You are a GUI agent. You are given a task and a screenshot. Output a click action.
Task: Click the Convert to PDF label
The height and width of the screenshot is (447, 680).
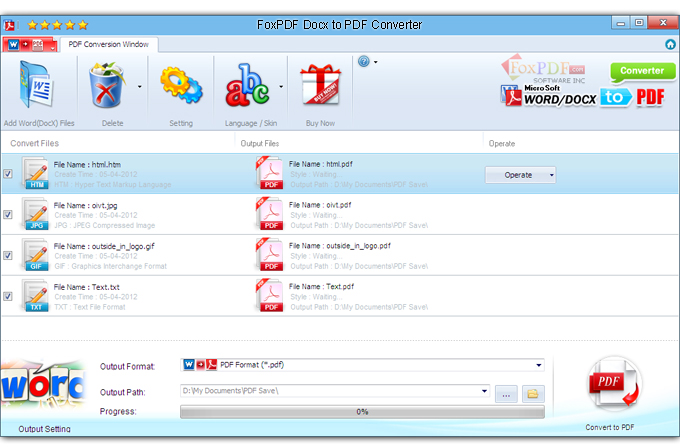(610, 427)
